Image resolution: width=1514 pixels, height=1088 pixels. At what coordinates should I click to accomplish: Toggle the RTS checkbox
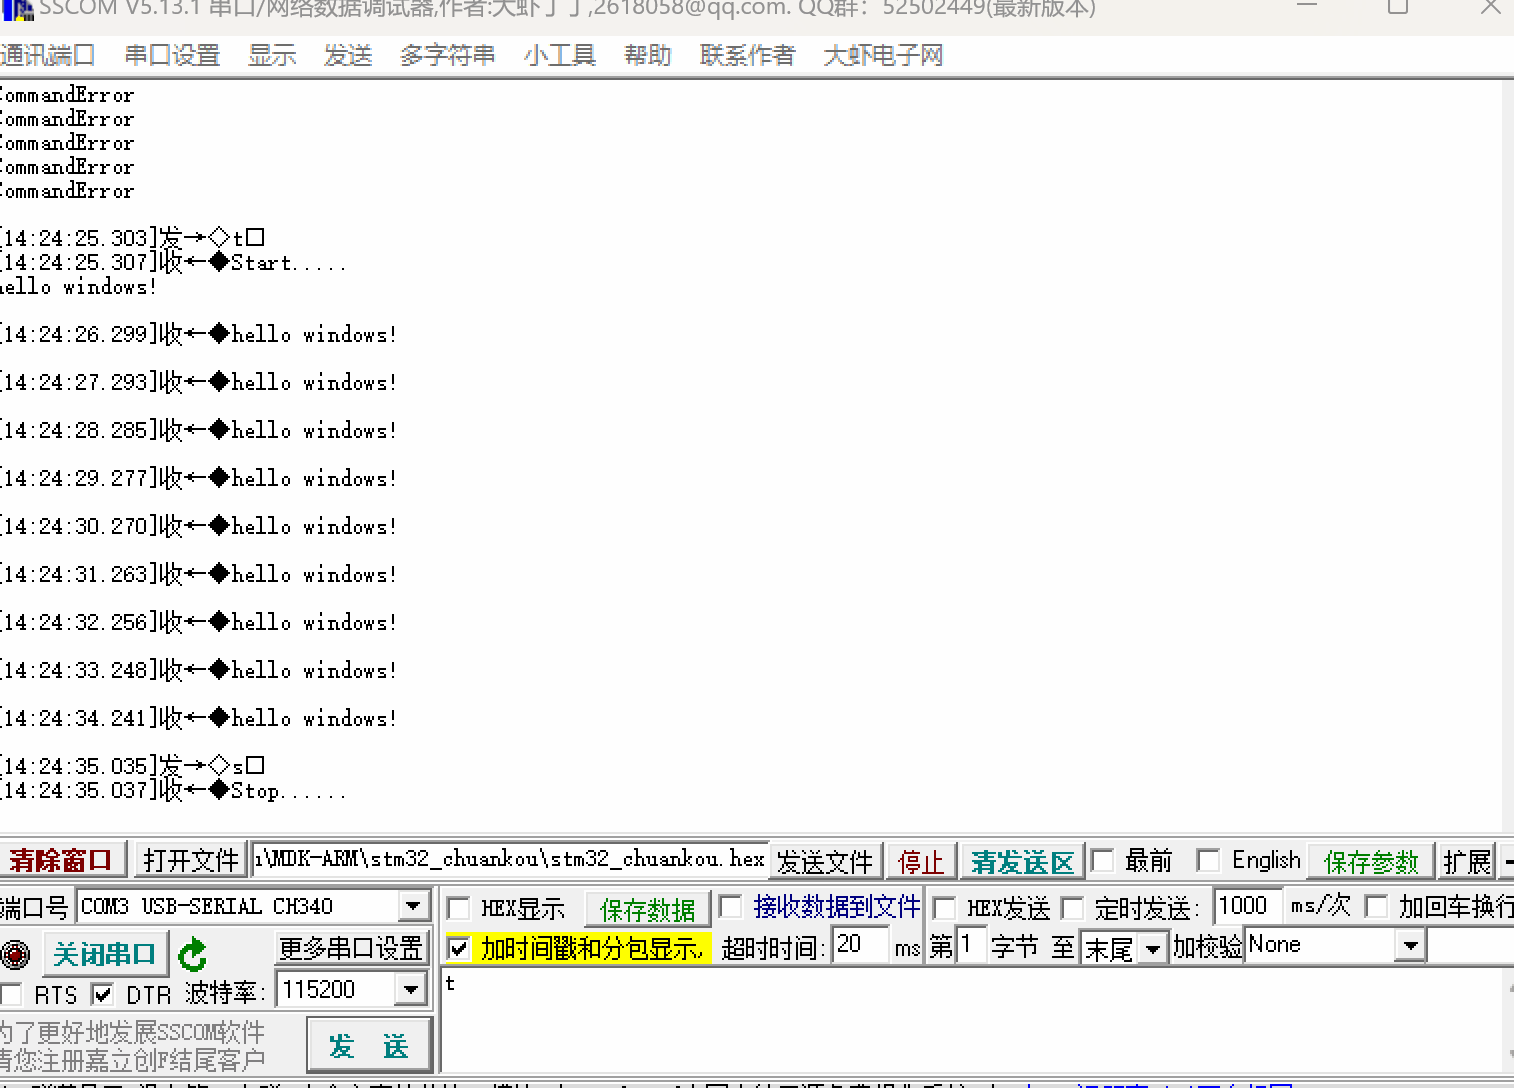[12, 994]
